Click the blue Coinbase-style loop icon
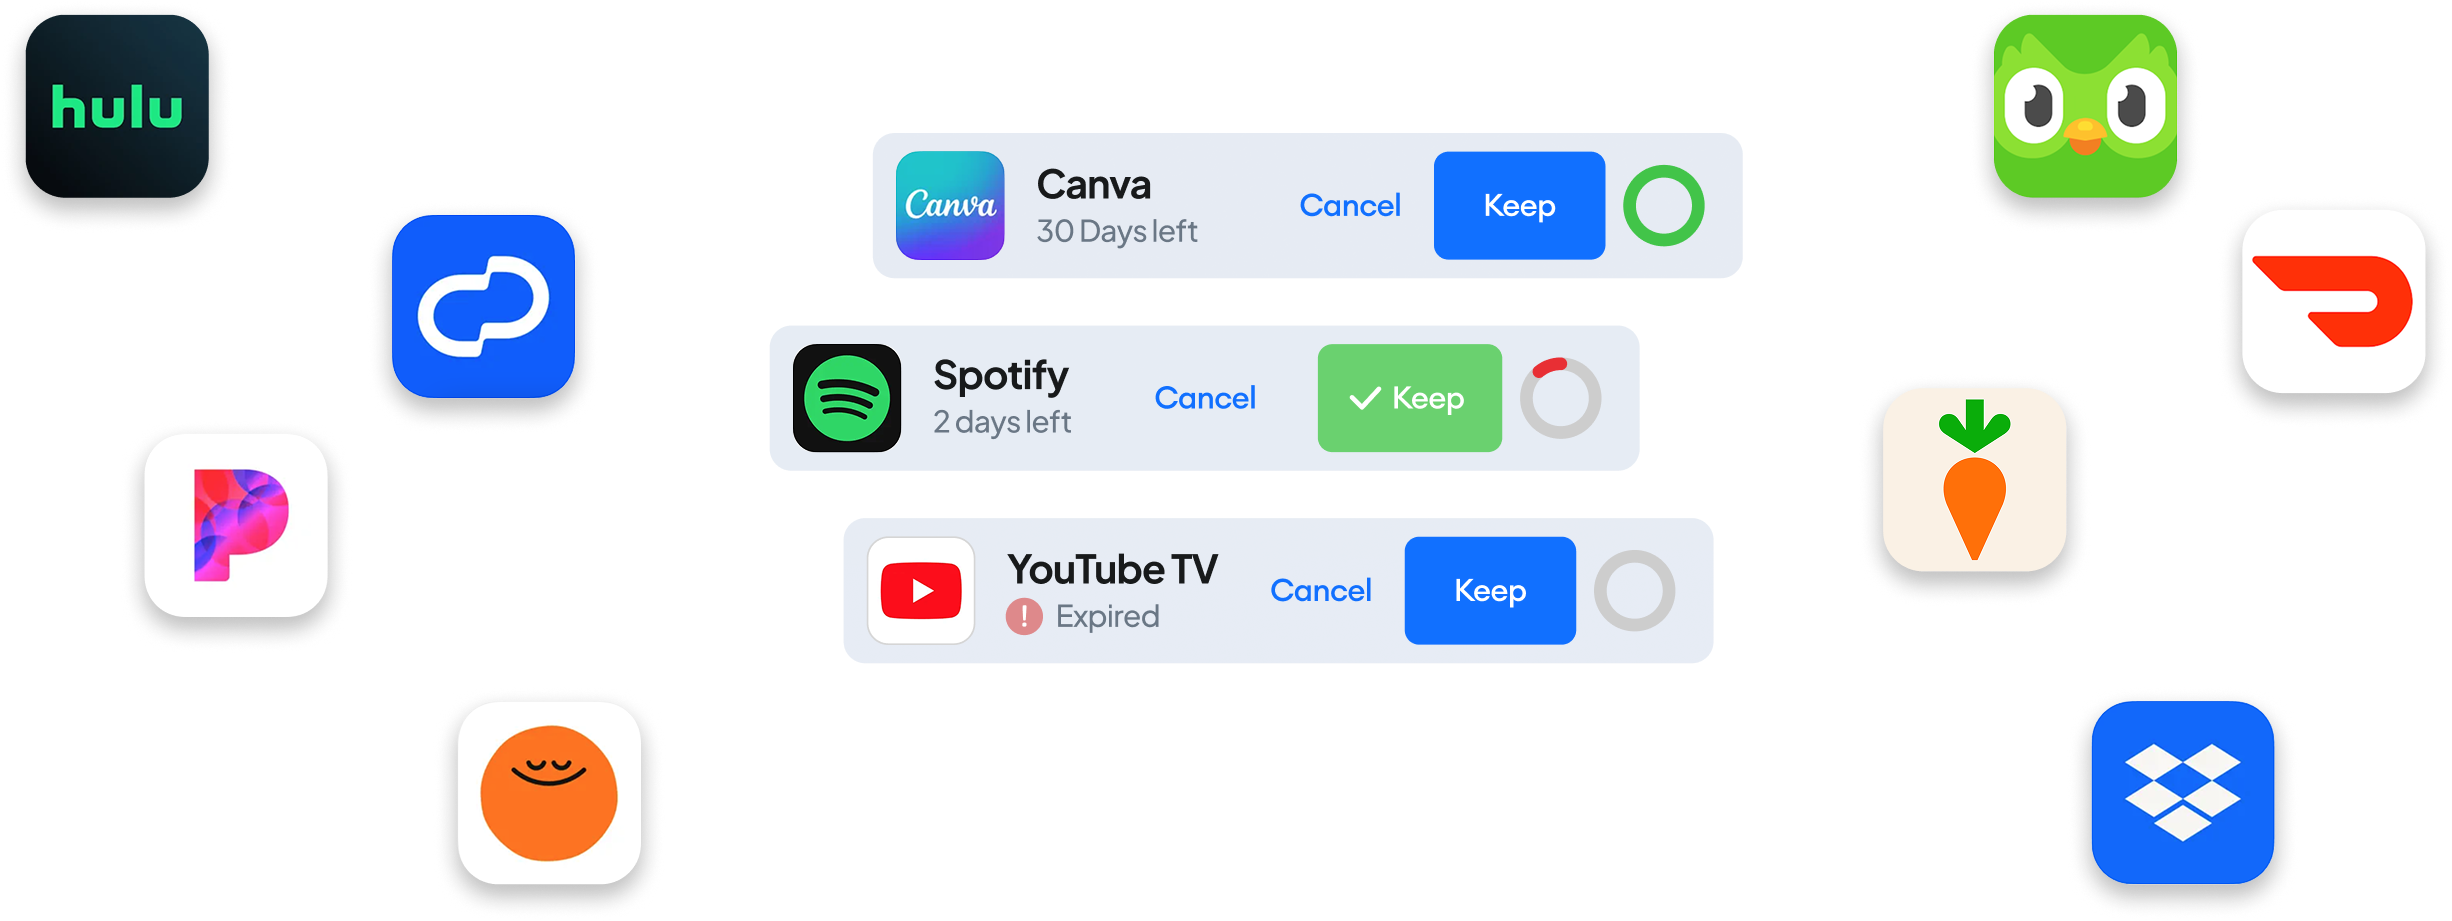2452x921 pixels. pos(483,306)
